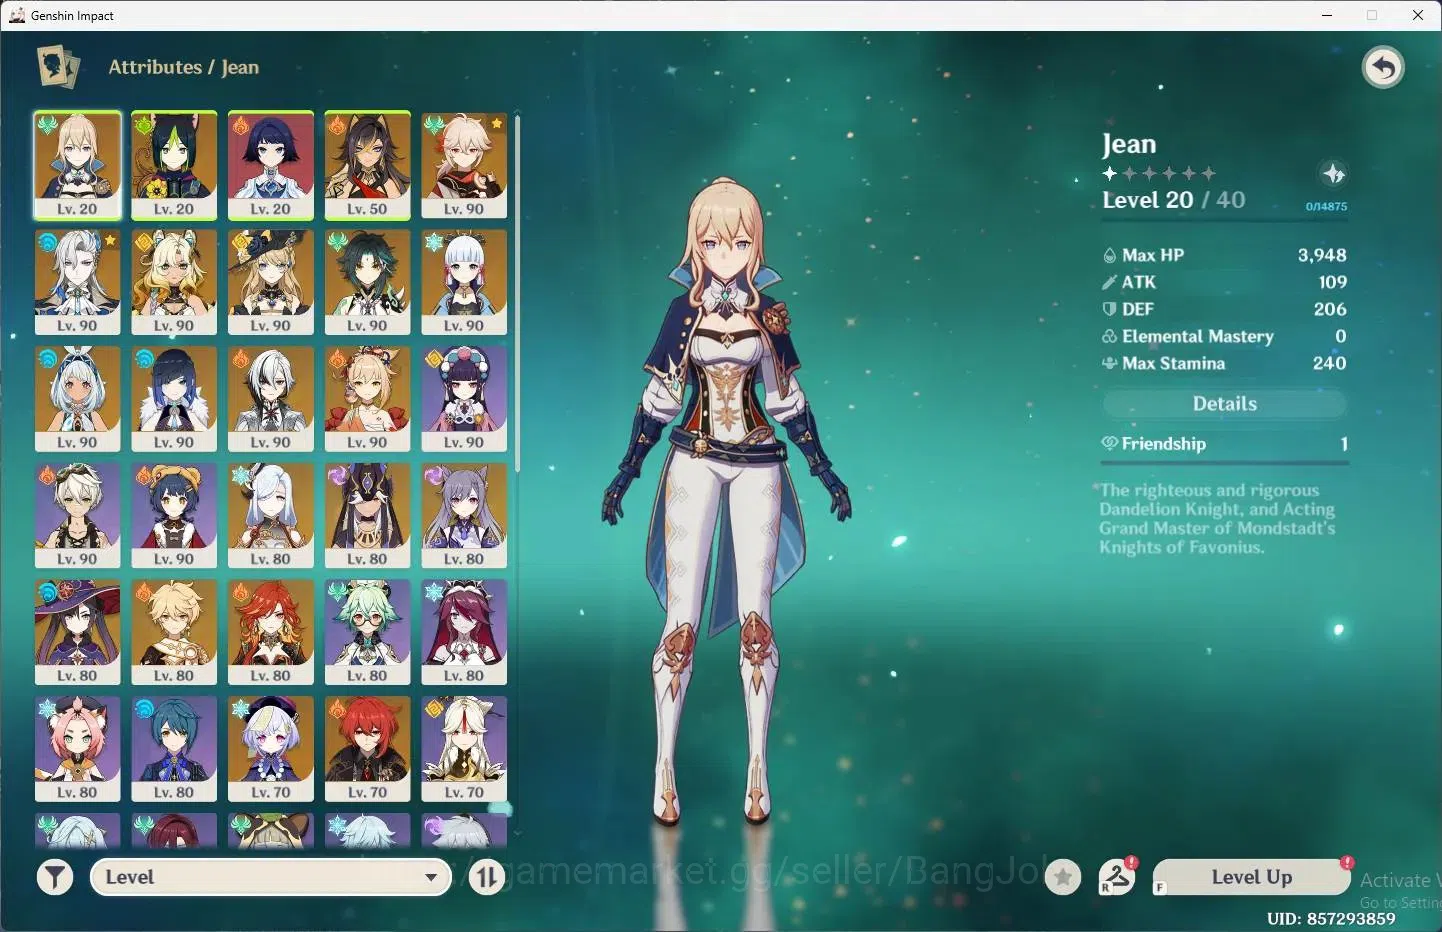Select Sucrose's Lv. 80 portrait card

(367, 633)
